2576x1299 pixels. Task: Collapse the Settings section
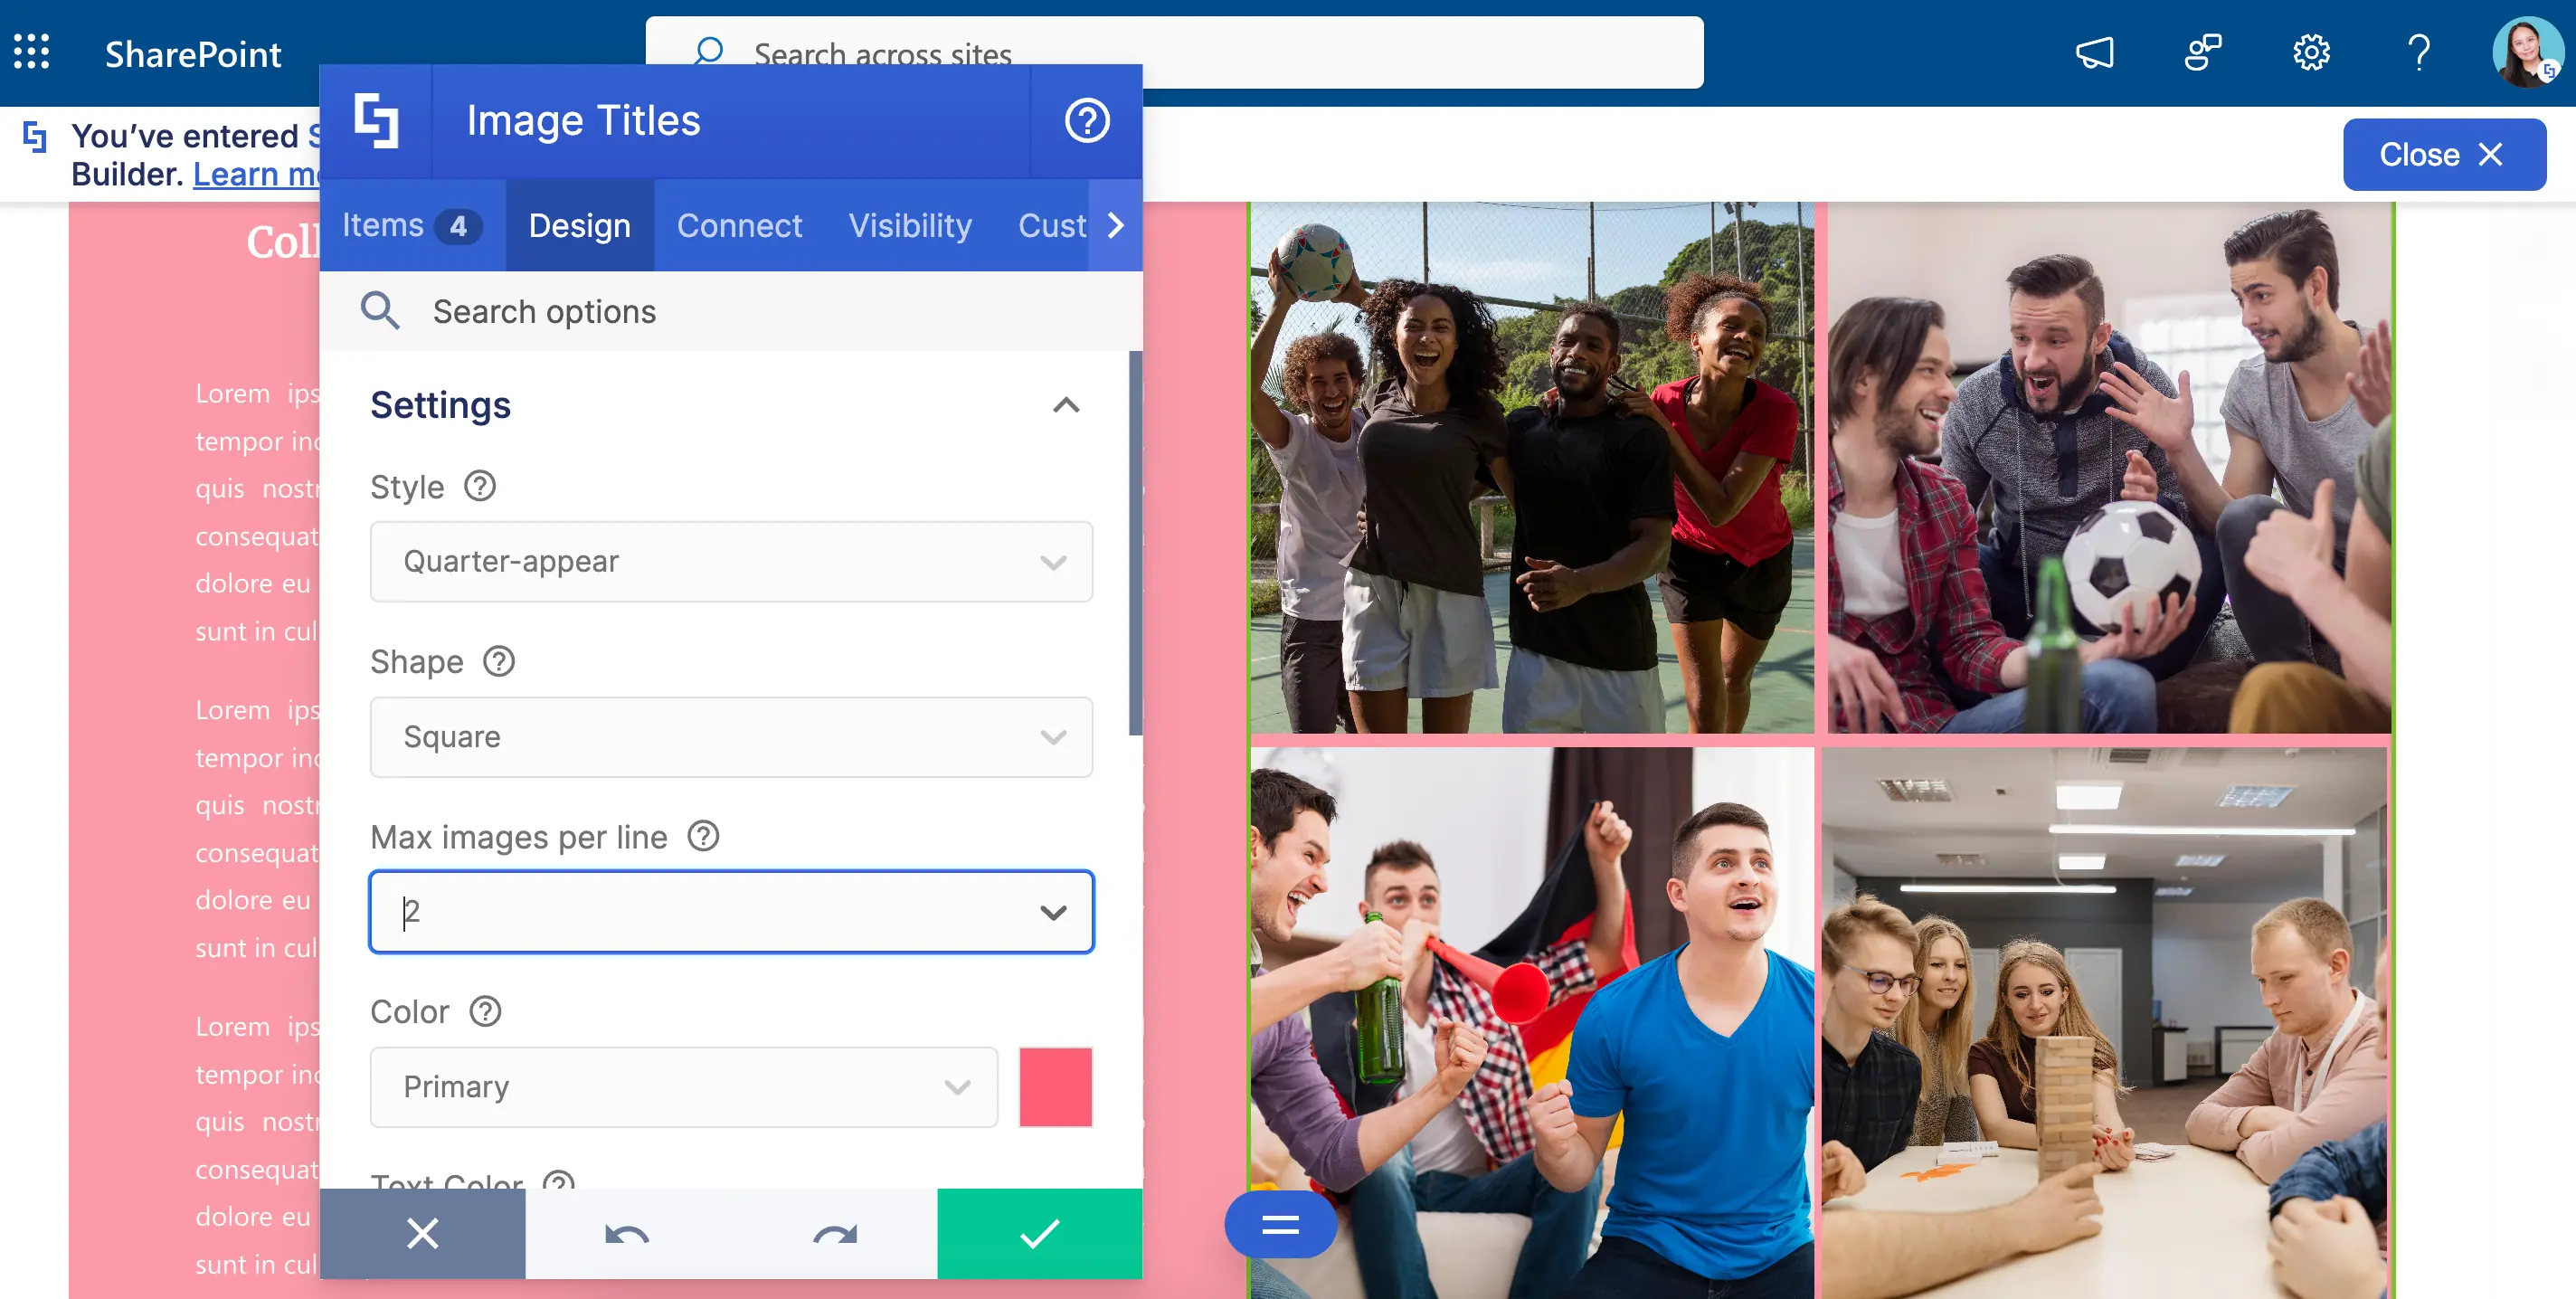pos(1066,405)
